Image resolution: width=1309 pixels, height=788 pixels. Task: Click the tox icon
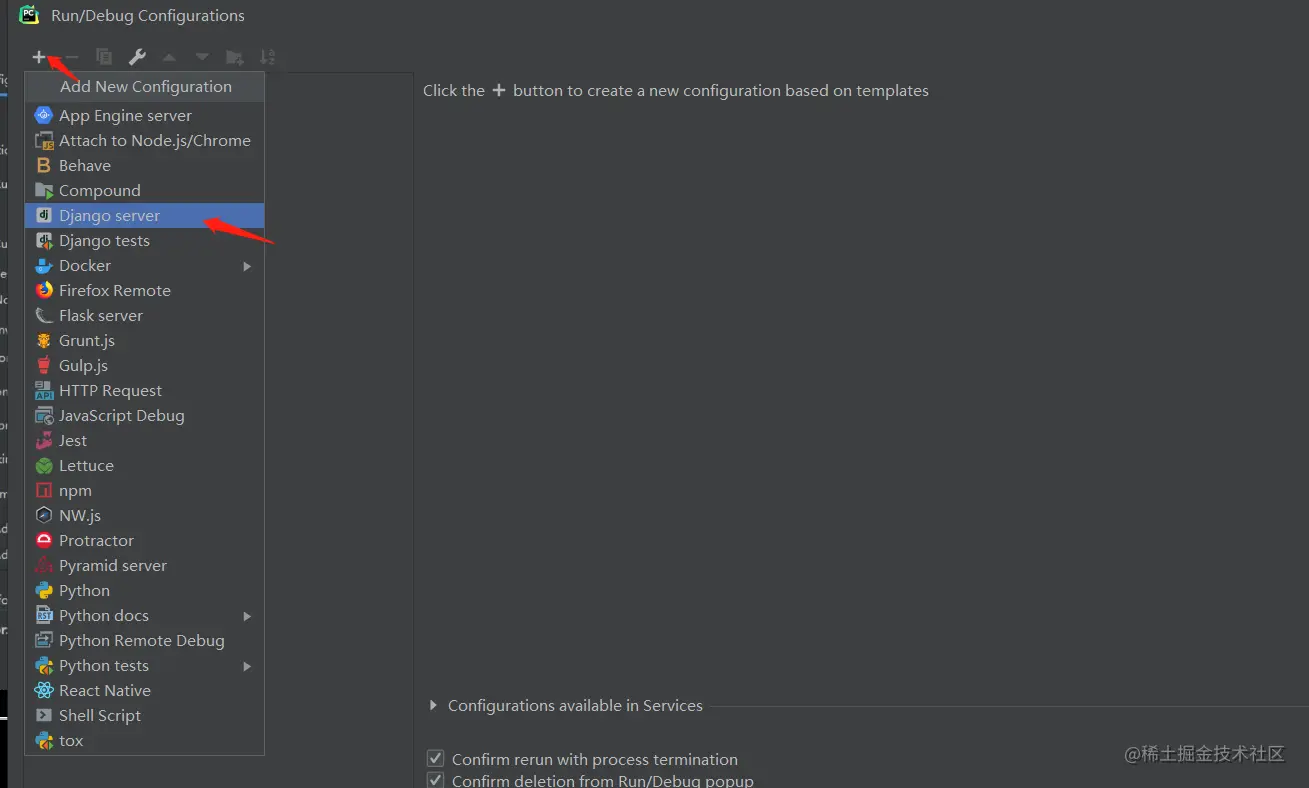click(x=44, y=740)
